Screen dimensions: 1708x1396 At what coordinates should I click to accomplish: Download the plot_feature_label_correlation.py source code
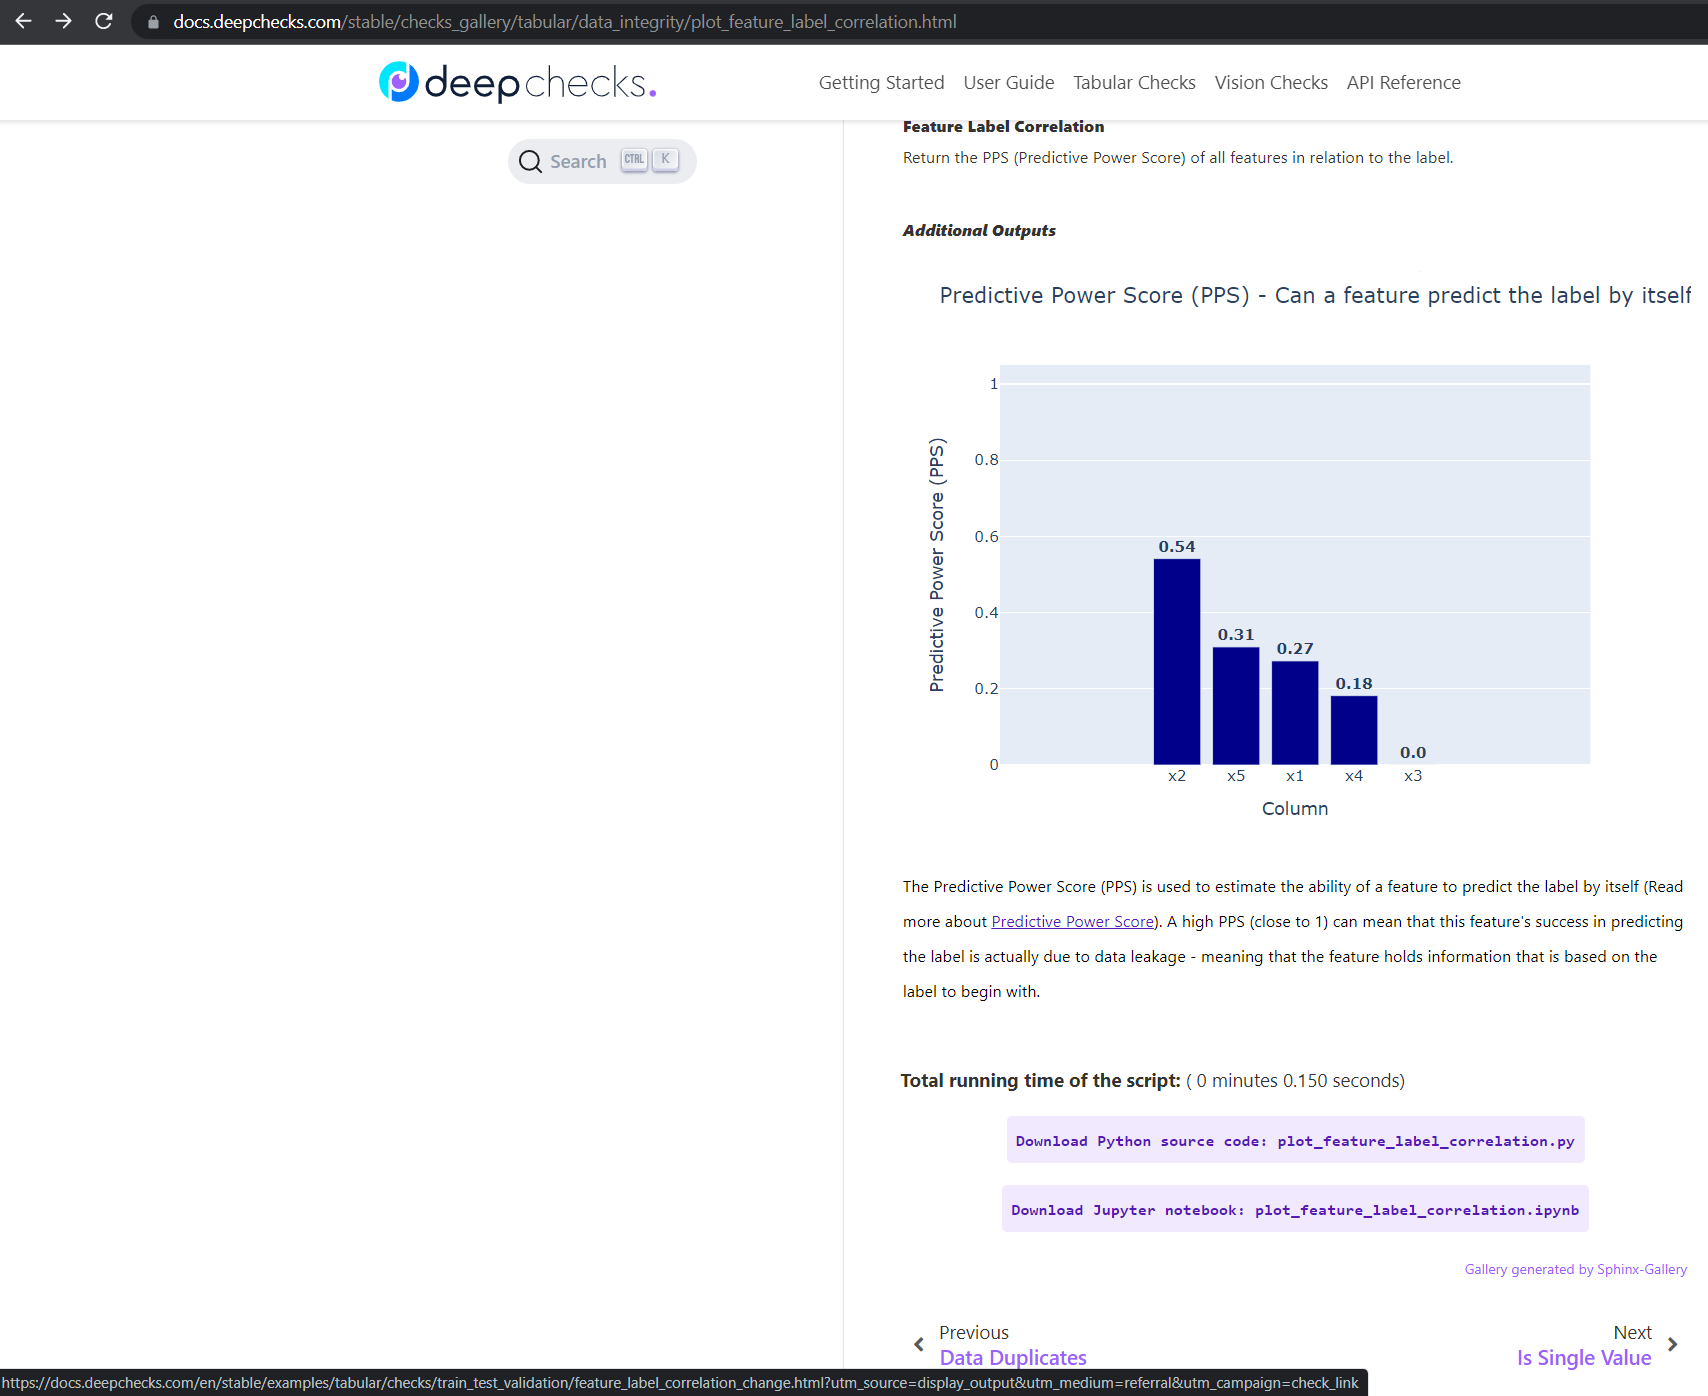click(1294, 1140)
